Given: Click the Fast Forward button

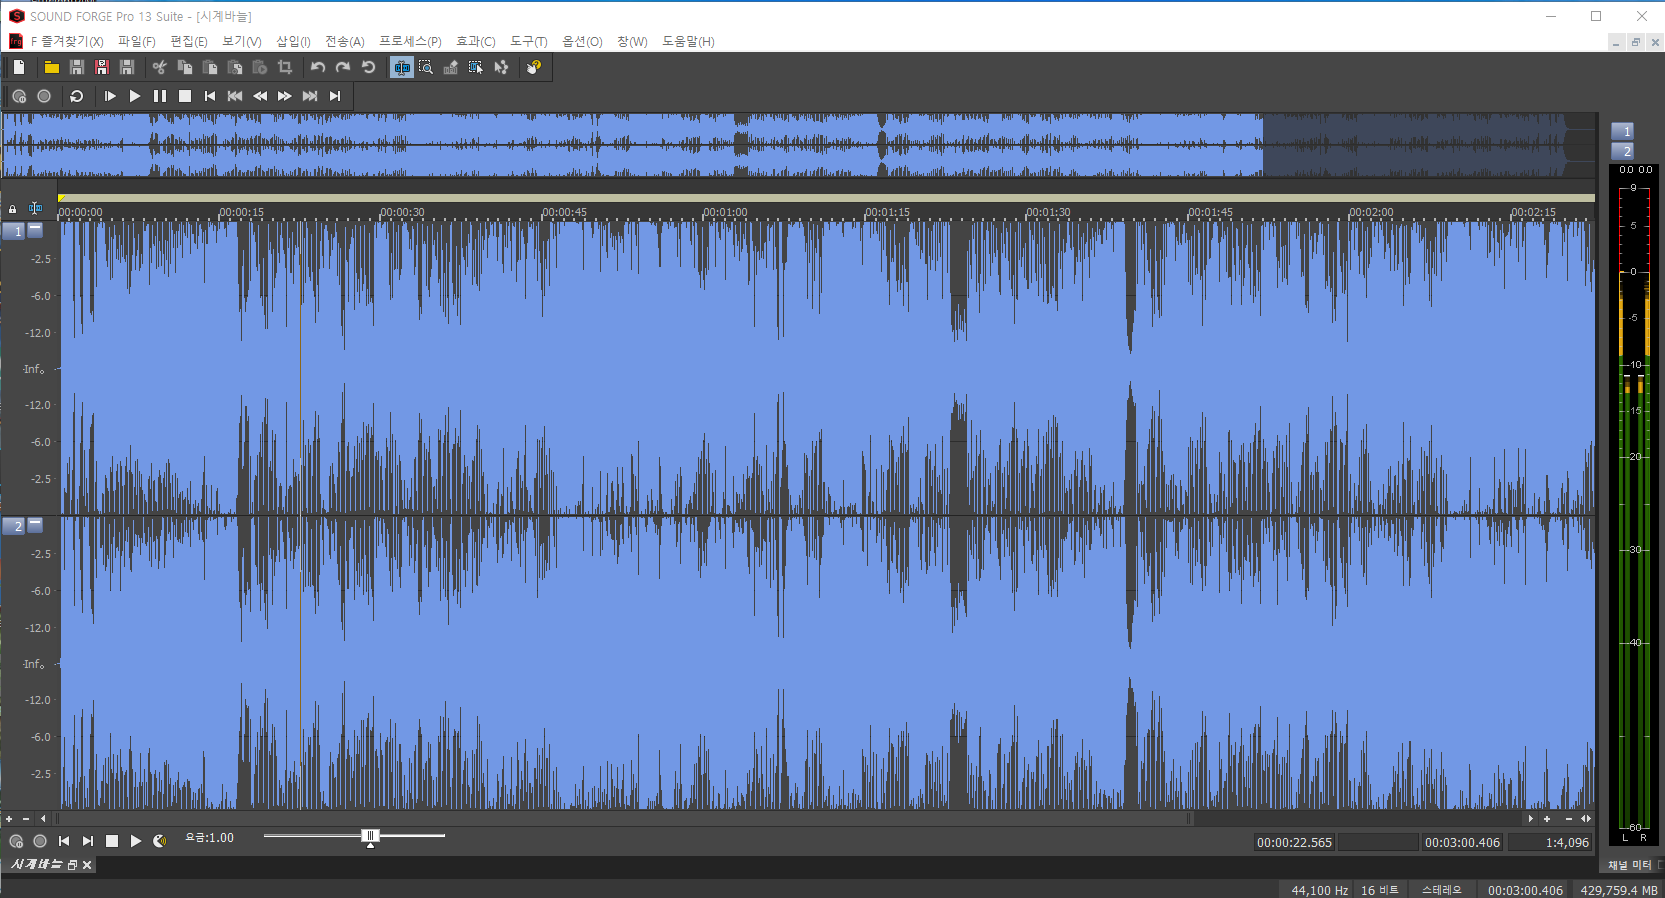Looking at the screenshot, I should coord(285,96).
